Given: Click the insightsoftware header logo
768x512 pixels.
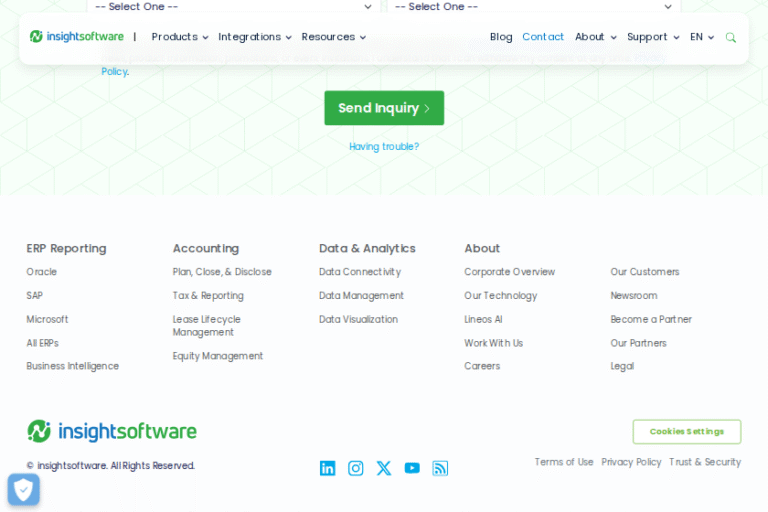Looking at the screenshot, I should (77, 37).
